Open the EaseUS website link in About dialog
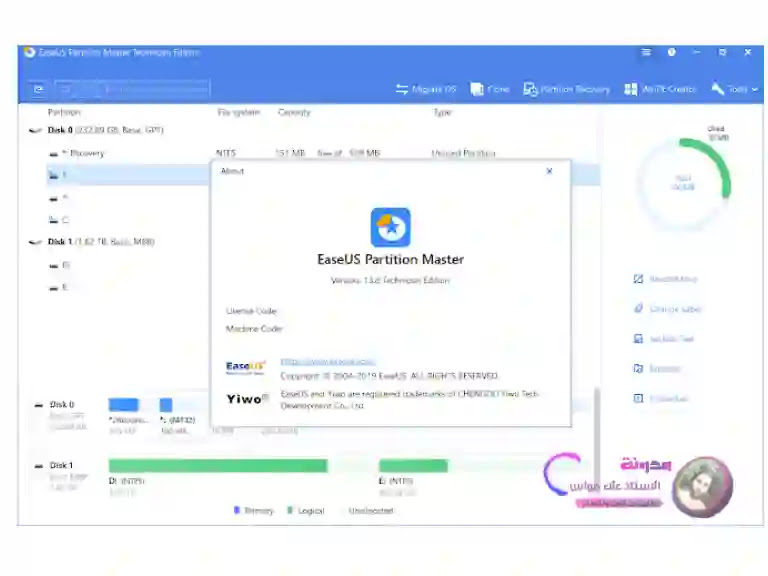Viewport: 768px width, 576px height. click(328, 361)
